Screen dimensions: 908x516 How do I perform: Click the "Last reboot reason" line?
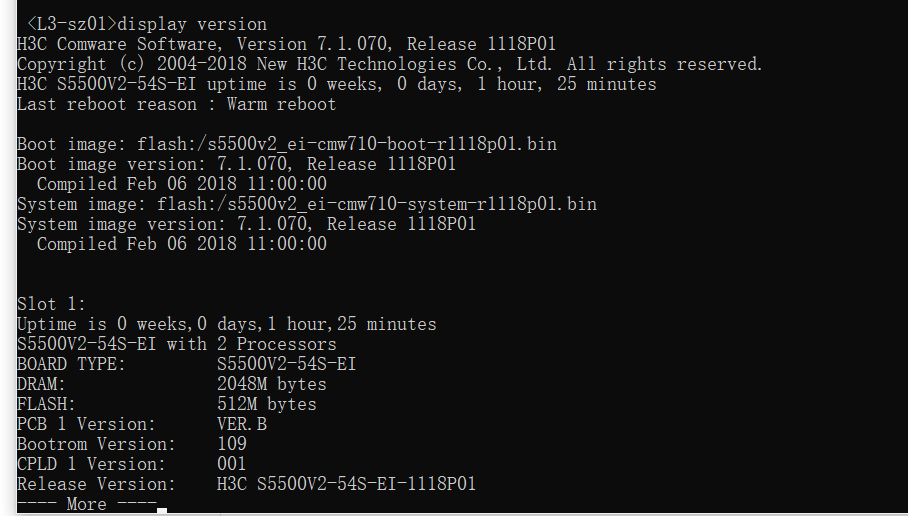[x=176, y=104]
